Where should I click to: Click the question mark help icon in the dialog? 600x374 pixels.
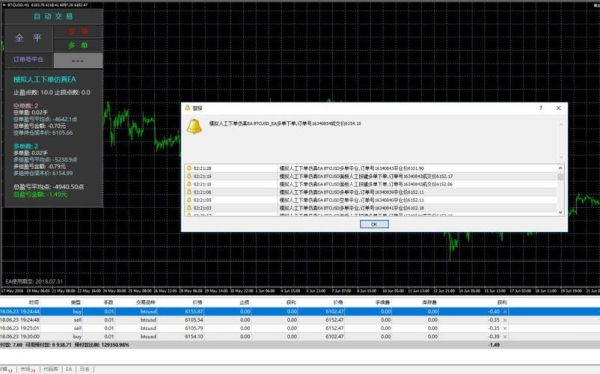point(541,108)
